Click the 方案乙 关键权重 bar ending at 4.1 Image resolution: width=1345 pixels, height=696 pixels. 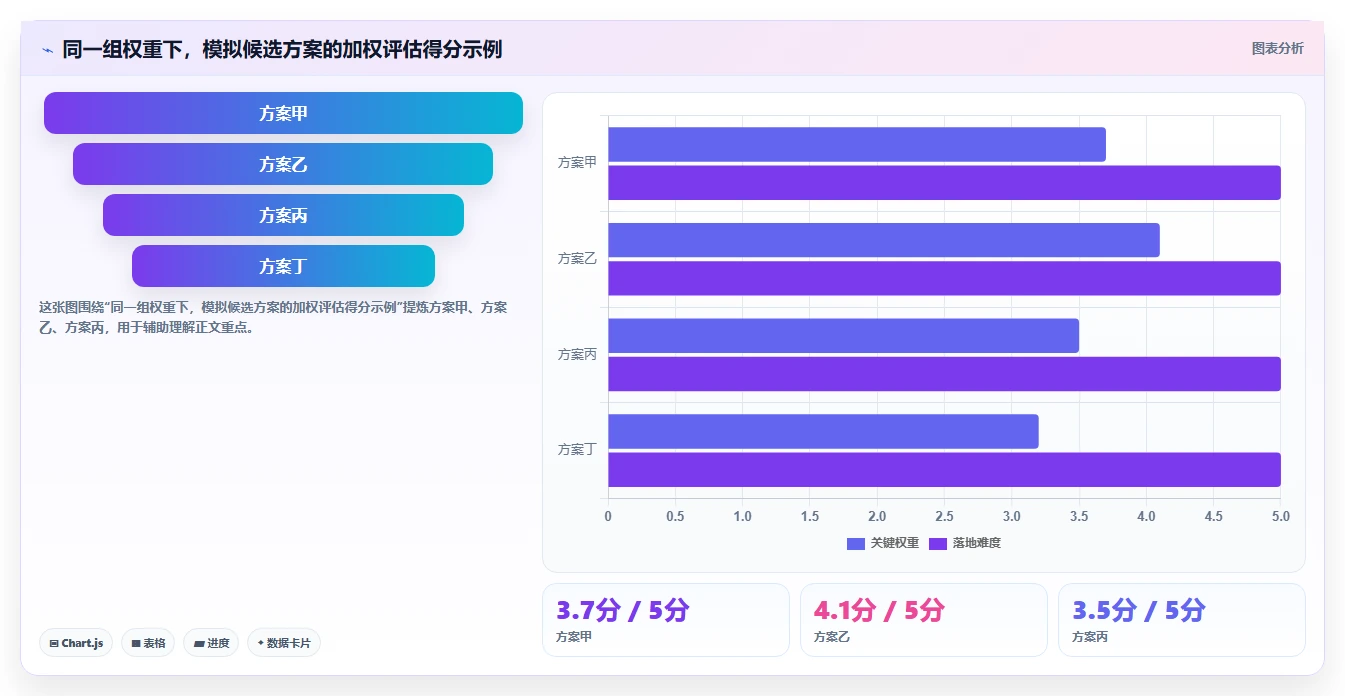point(884,240)
